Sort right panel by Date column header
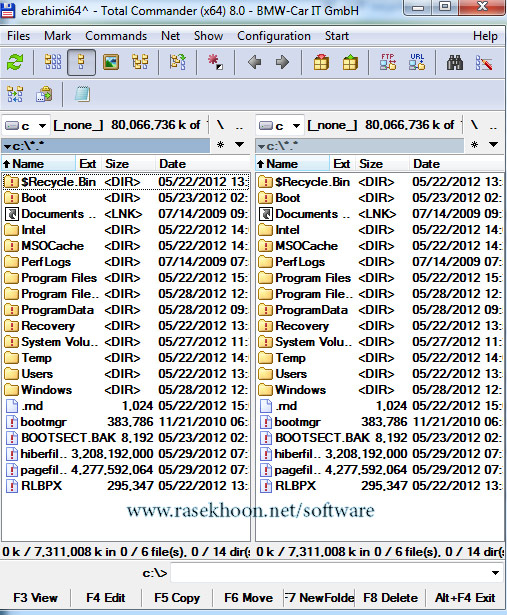 point(456,164)
